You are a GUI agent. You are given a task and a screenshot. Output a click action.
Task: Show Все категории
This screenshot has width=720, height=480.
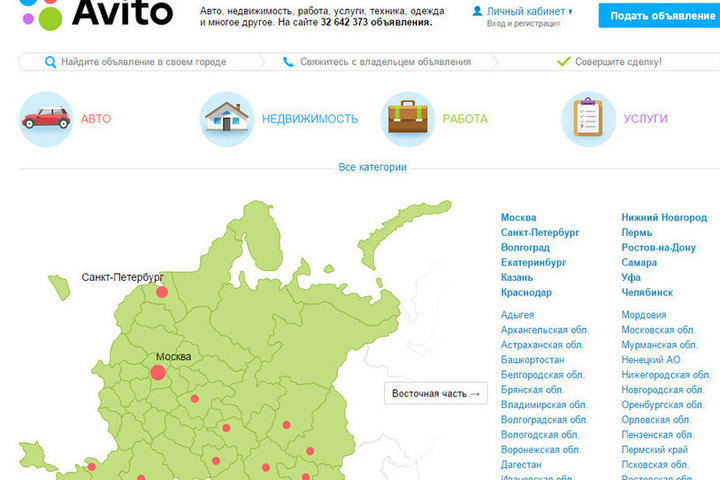372,167
